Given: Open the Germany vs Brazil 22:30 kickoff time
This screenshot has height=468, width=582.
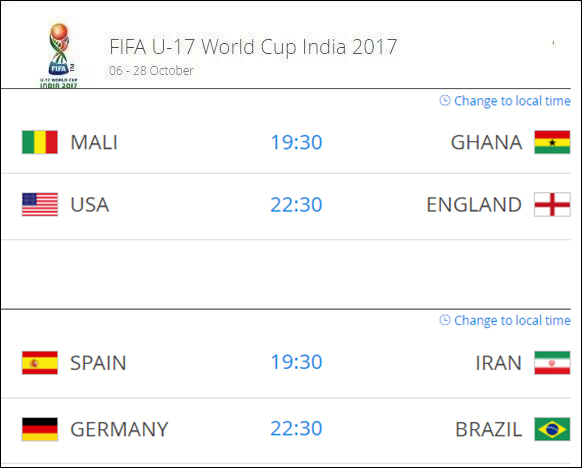Looking at the screenshot, I should pos(296,428).
